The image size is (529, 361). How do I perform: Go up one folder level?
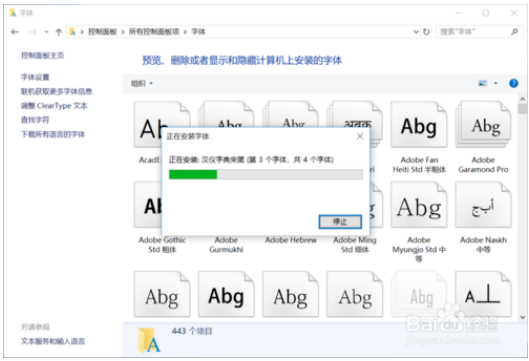(59, 32)
